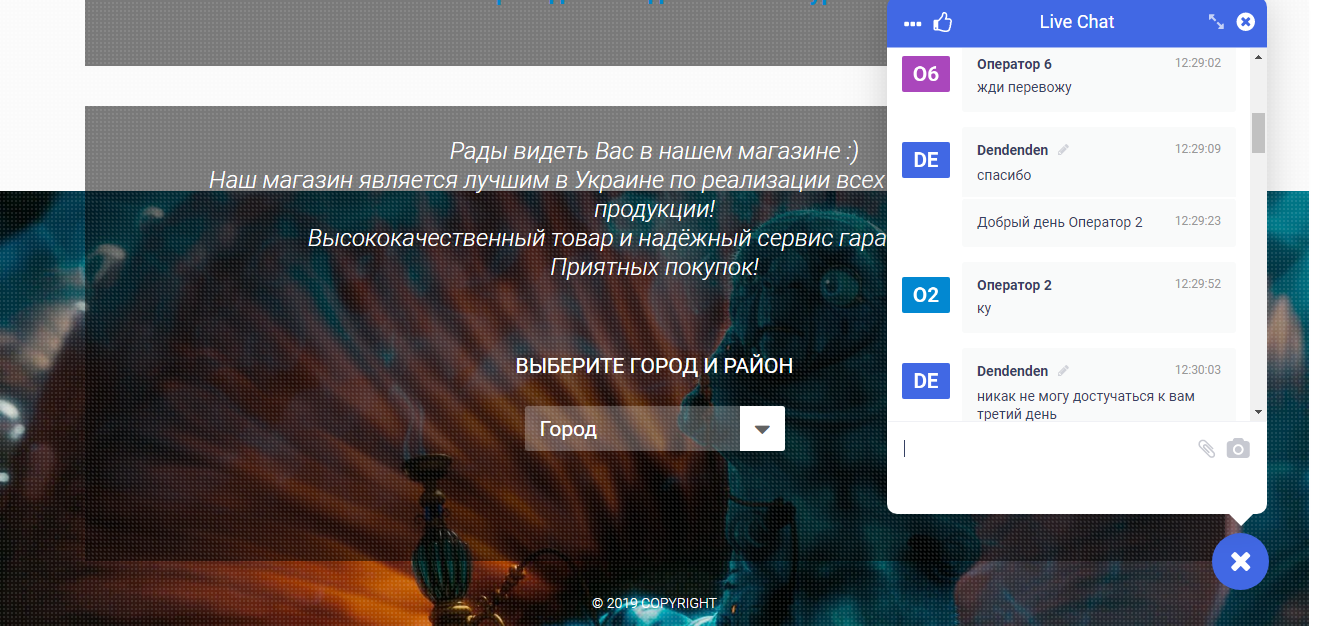Click the 'Оператор 6' sender name
Screen dimensions: 1326x626
[1014, 64]
